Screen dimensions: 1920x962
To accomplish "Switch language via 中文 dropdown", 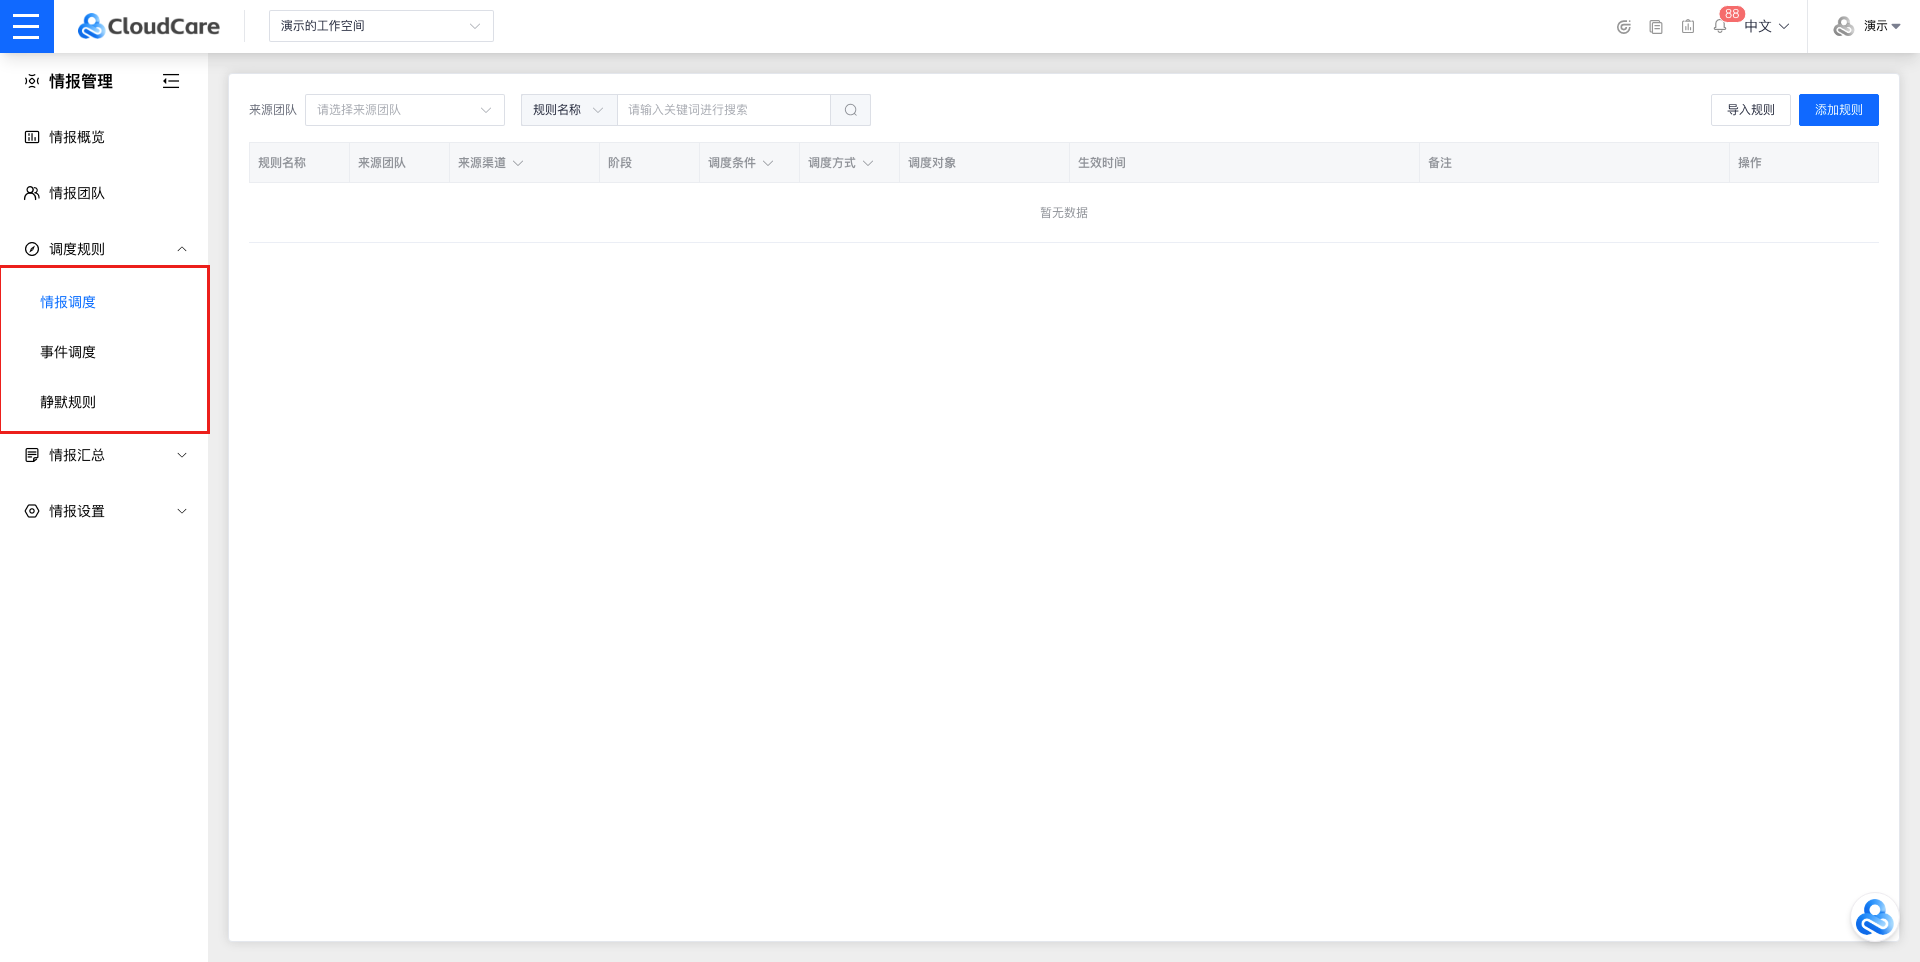I will 1766,27.
